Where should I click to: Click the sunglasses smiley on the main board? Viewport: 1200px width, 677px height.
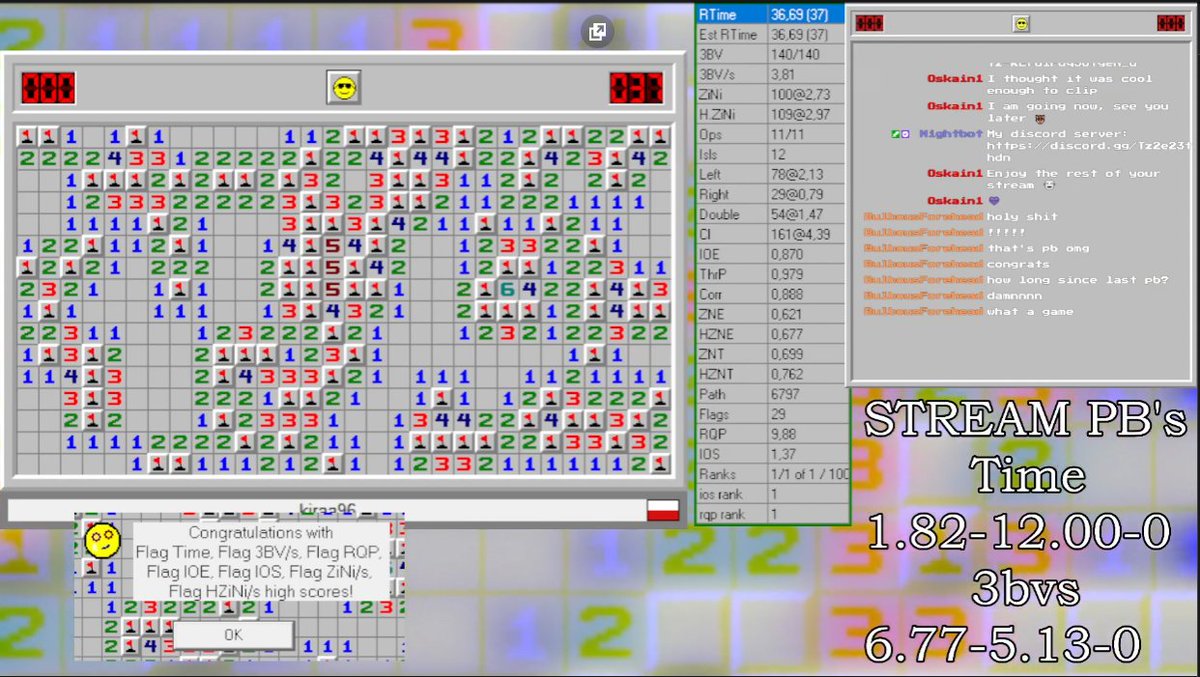[343, 88]
